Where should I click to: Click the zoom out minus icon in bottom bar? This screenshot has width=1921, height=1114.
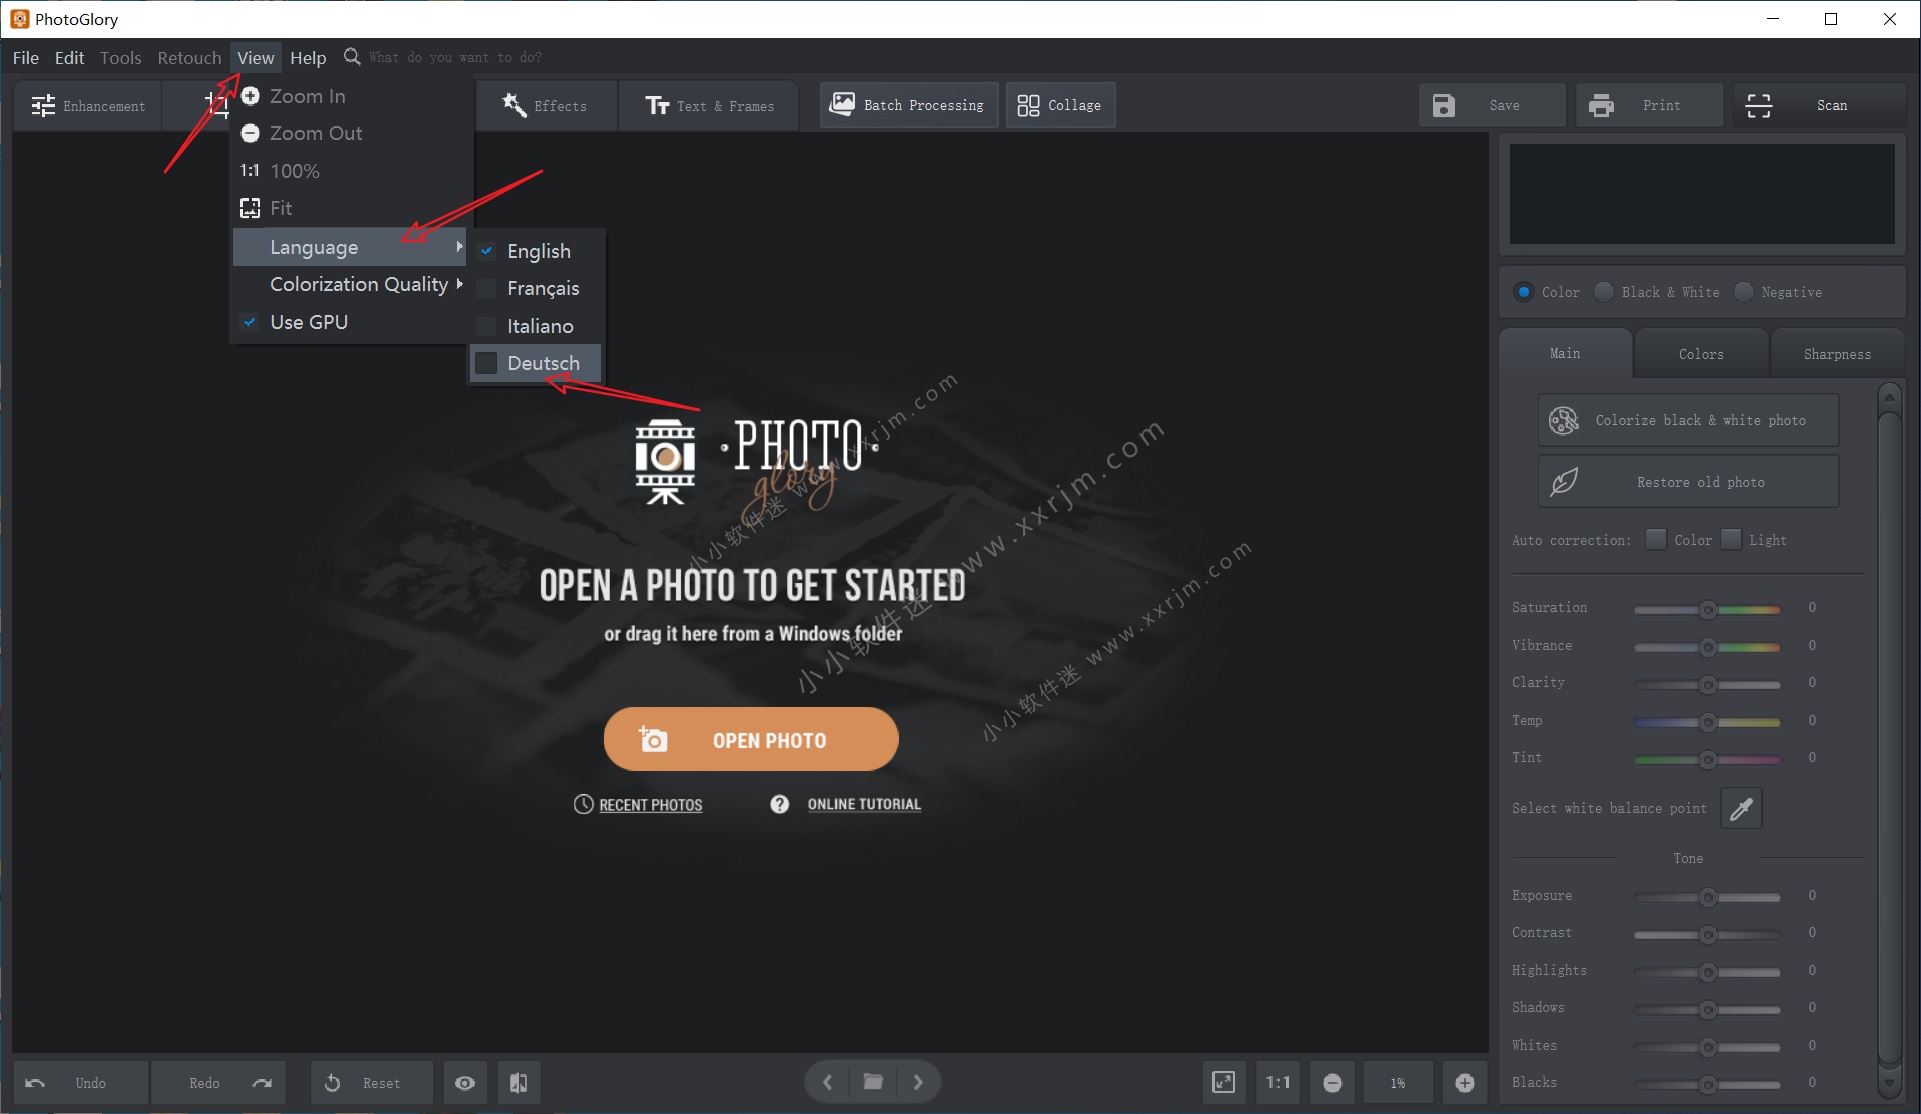click(1332, 1083)
